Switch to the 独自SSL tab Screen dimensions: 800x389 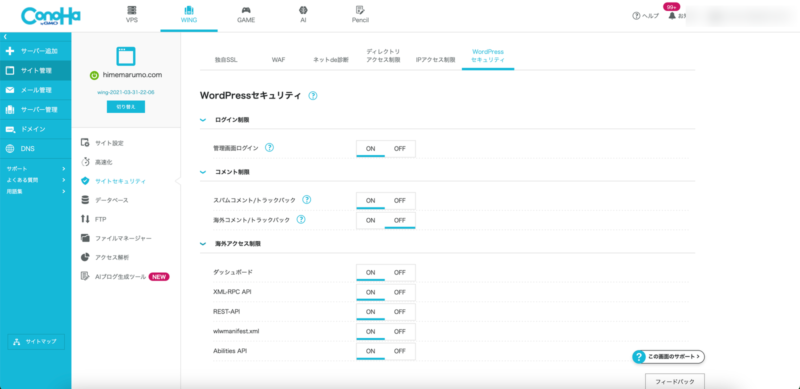[226, 60]
